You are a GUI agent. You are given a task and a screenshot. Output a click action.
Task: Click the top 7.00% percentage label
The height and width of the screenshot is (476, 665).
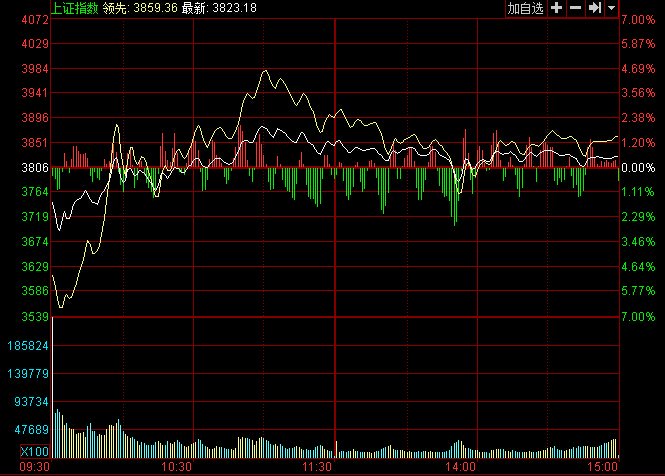[637, 20]
